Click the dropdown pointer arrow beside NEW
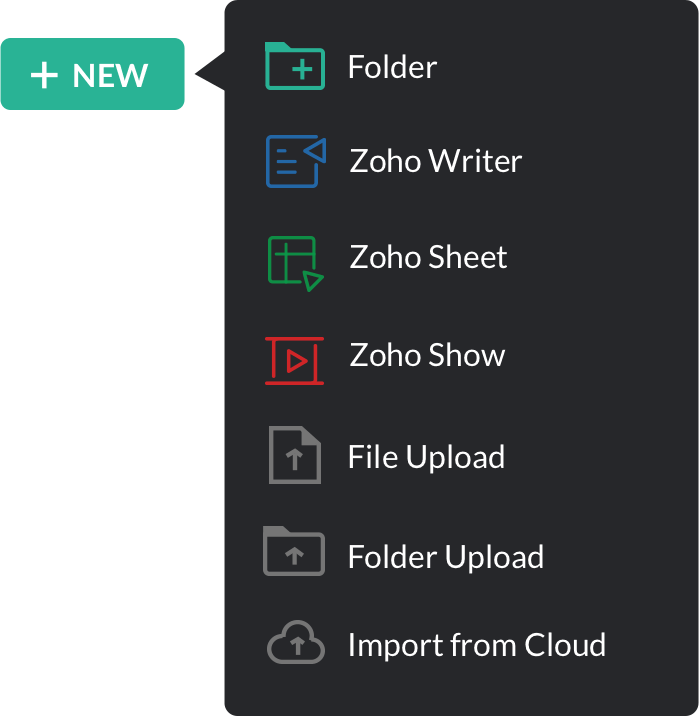Viewport: 699px width, 716px height. [209, 73]
